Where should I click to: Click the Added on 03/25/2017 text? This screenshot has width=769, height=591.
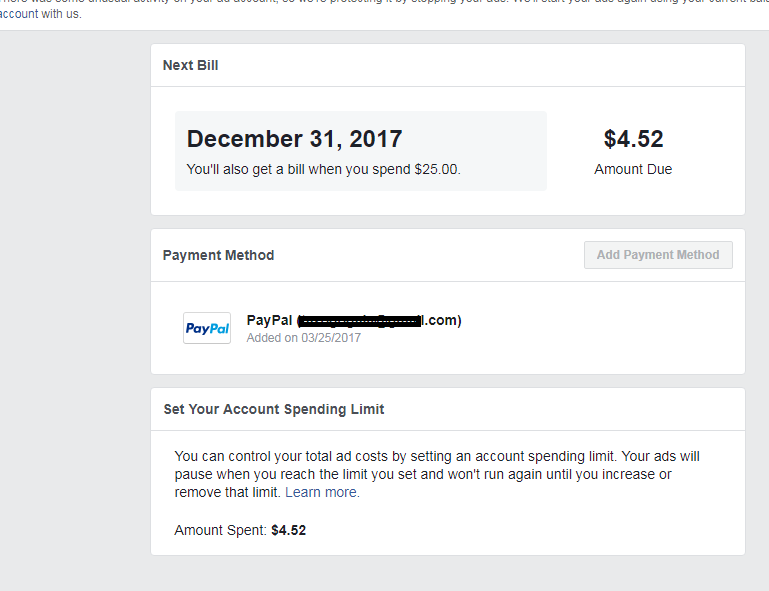[304, 338]
